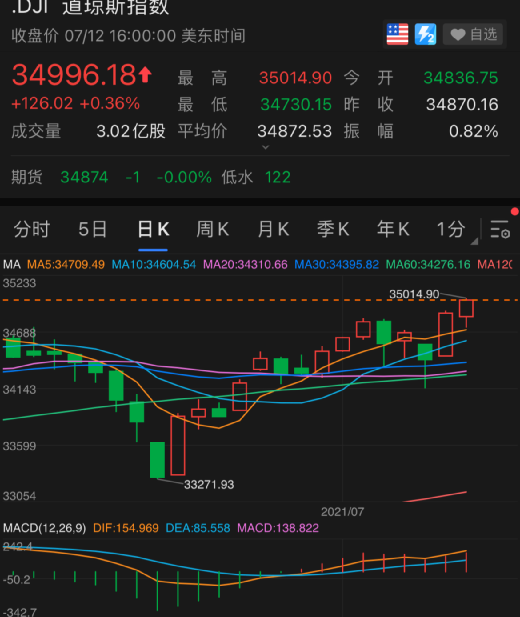Select the 日K chart tab
520x617 pixels.
click(153, 229)
